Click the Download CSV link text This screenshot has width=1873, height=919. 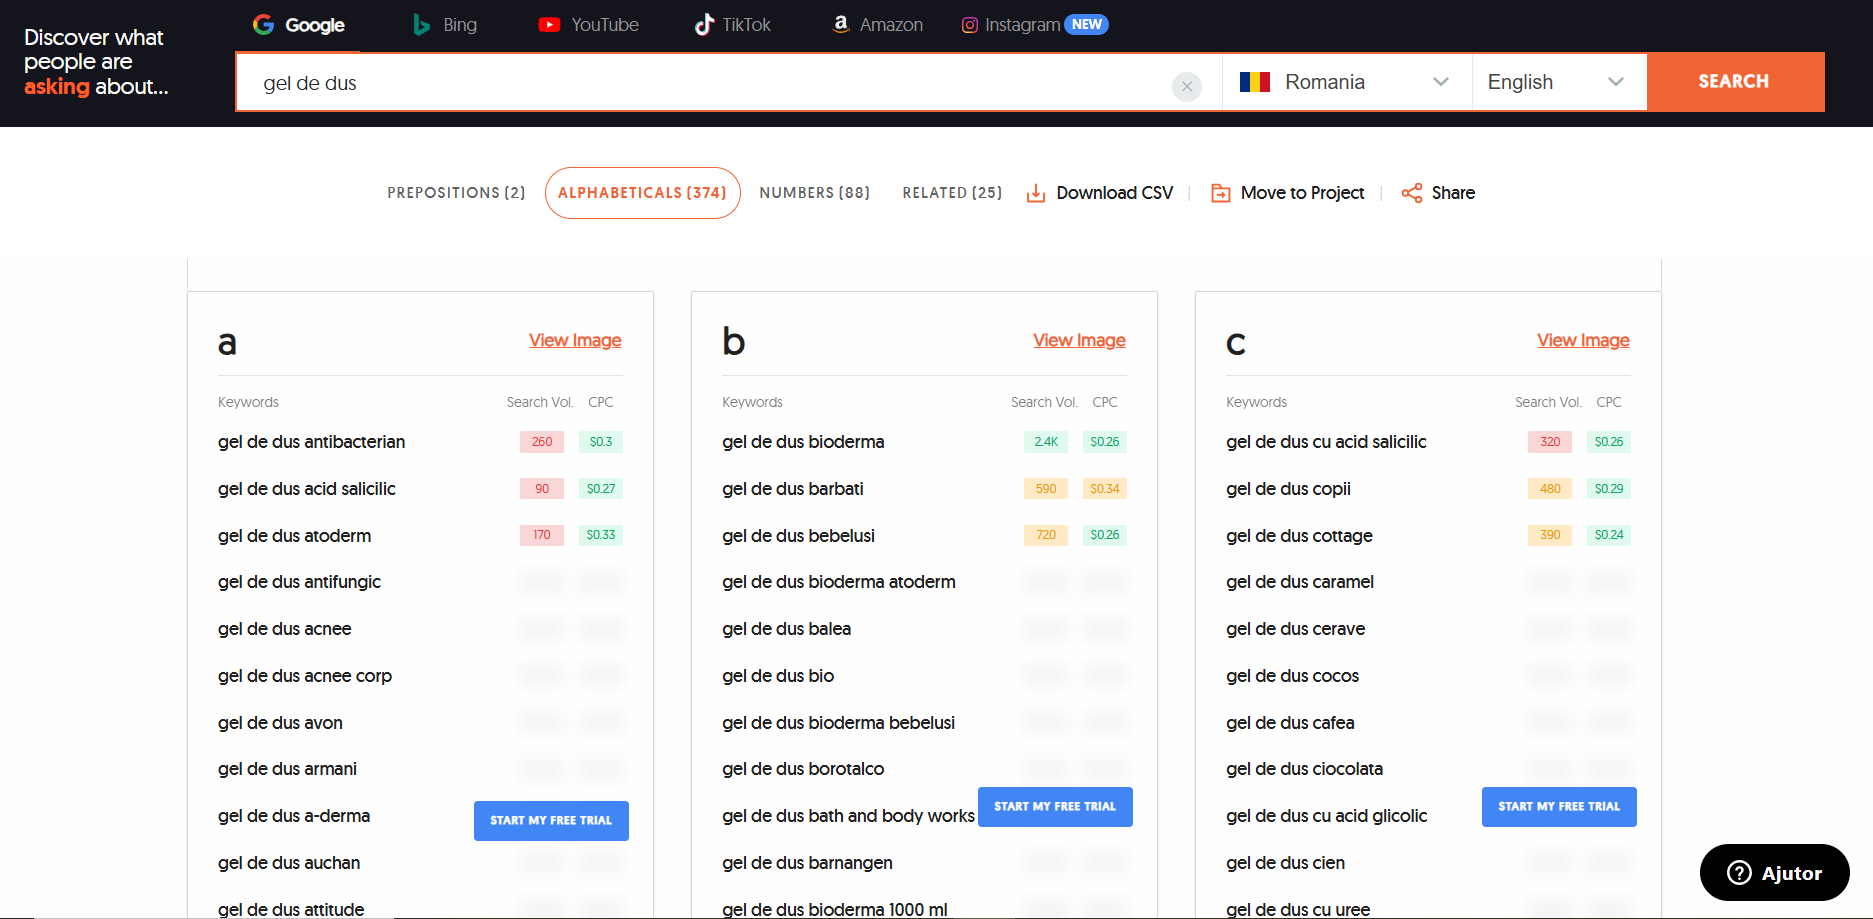pos(1115,193)
